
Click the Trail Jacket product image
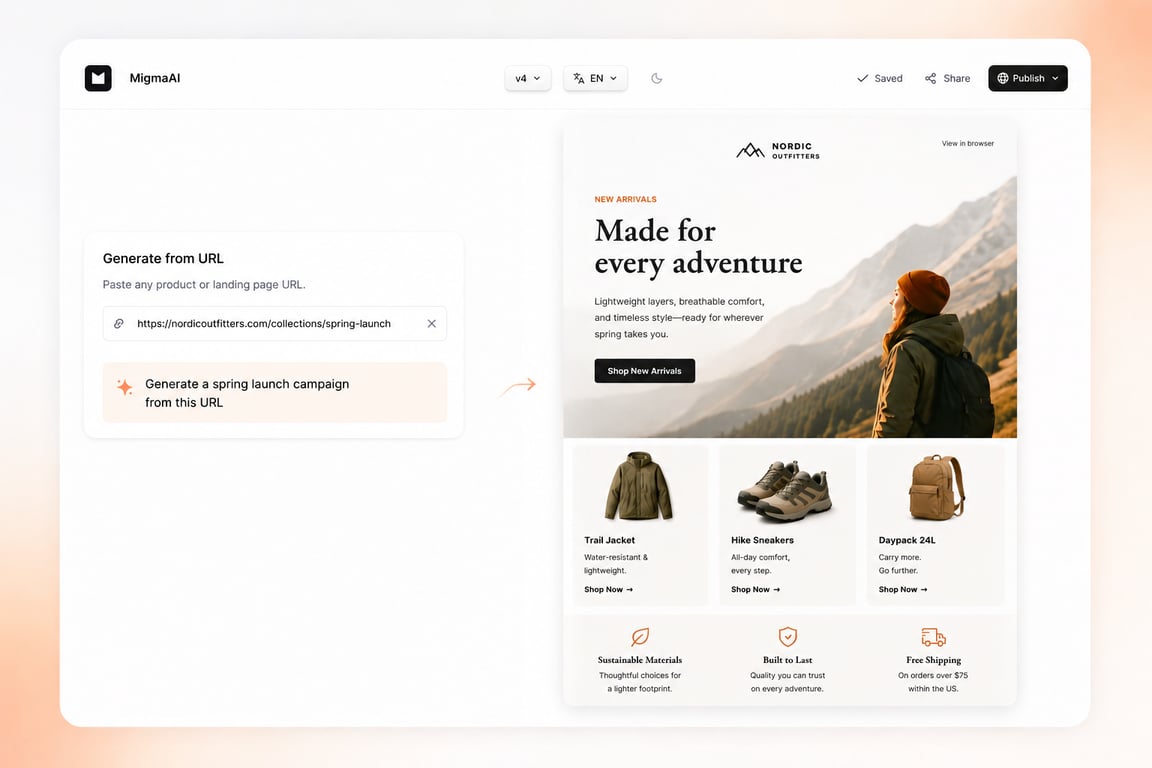[x=639, y=487]
